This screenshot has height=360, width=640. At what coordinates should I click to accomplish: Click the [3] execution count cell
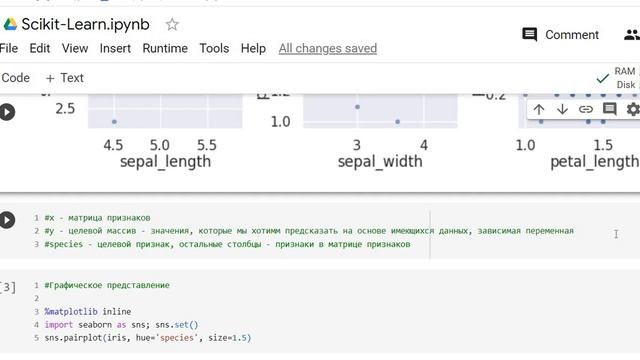click(x=8, y=287)
